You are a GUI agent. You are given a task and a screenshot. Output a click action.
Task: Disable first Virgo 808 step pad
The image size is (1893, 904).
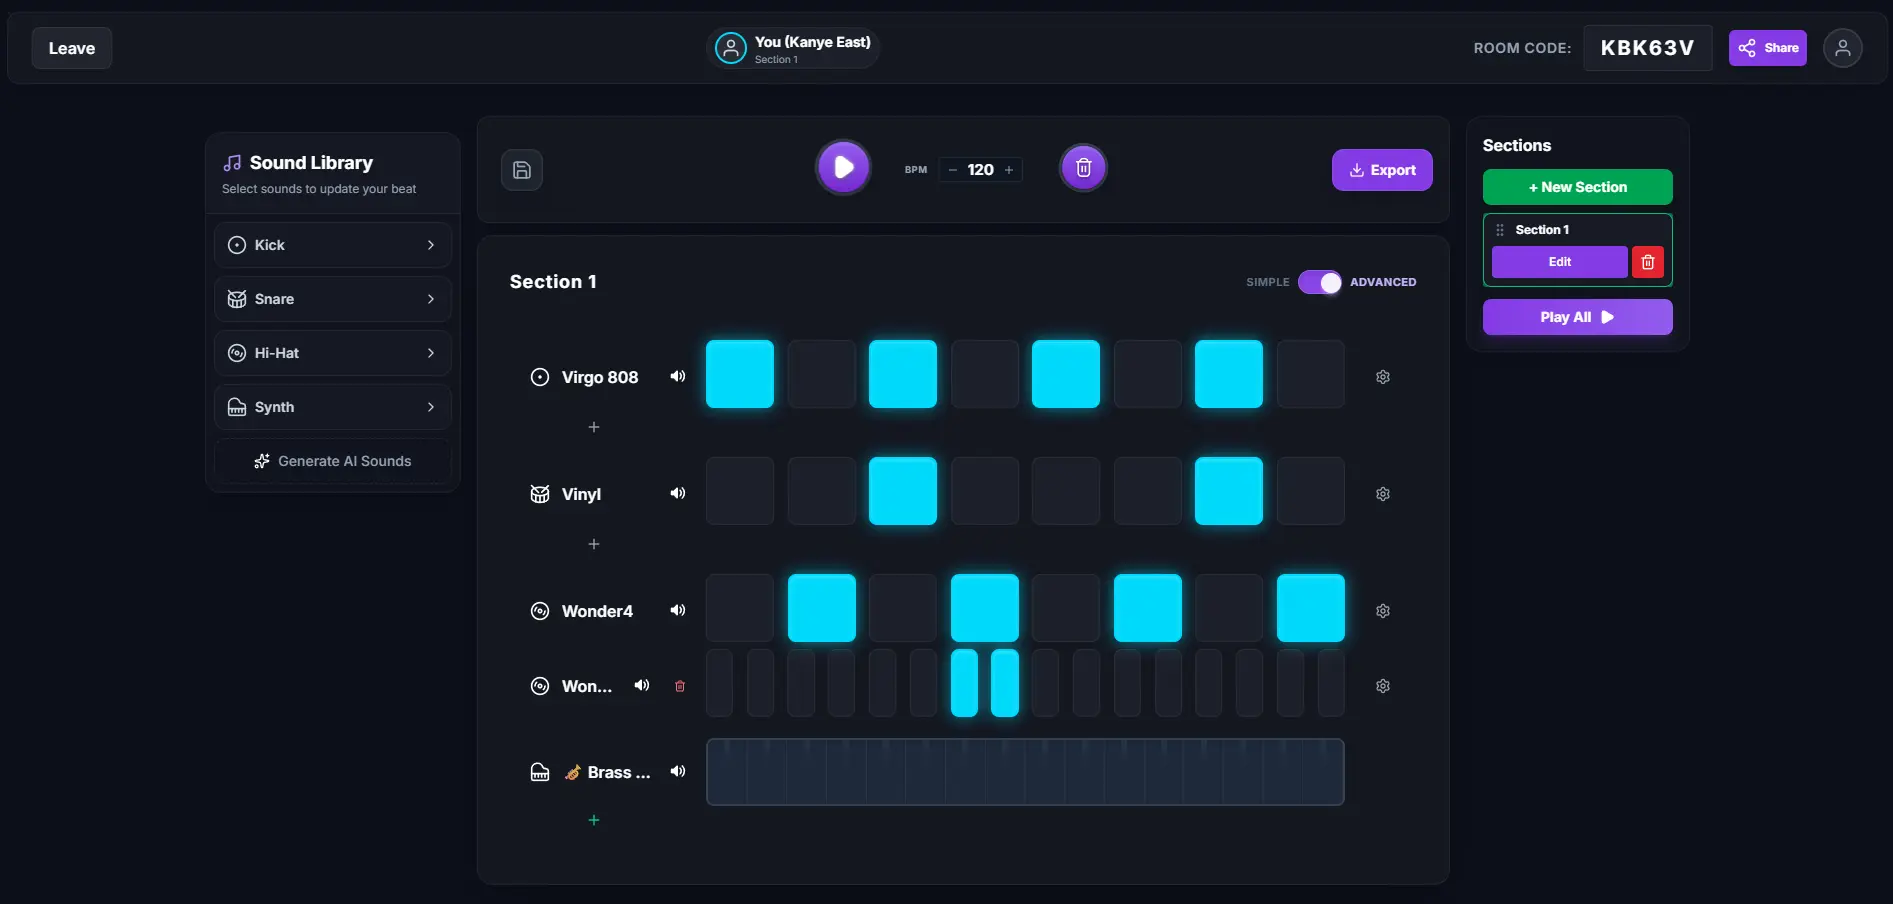tap(740, 374)
